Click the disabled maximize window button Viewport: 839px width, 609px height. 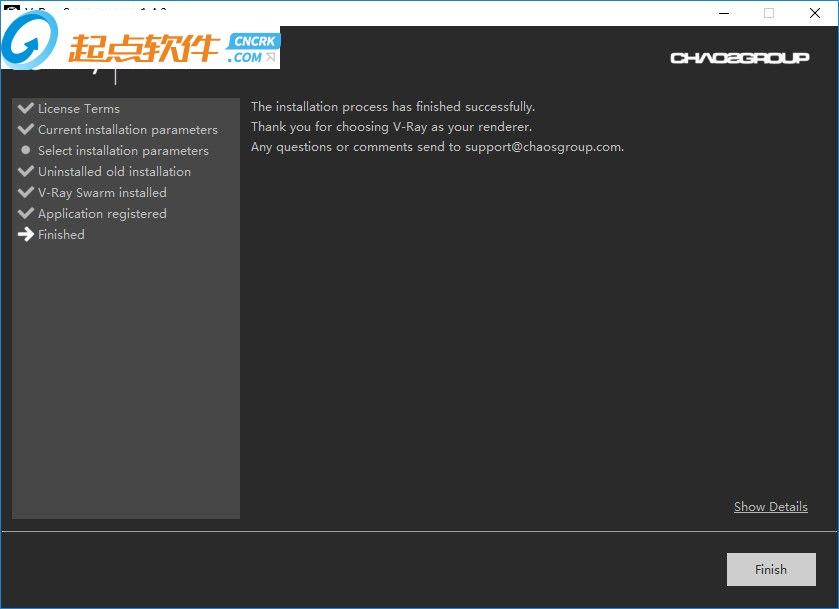[769, 13]
